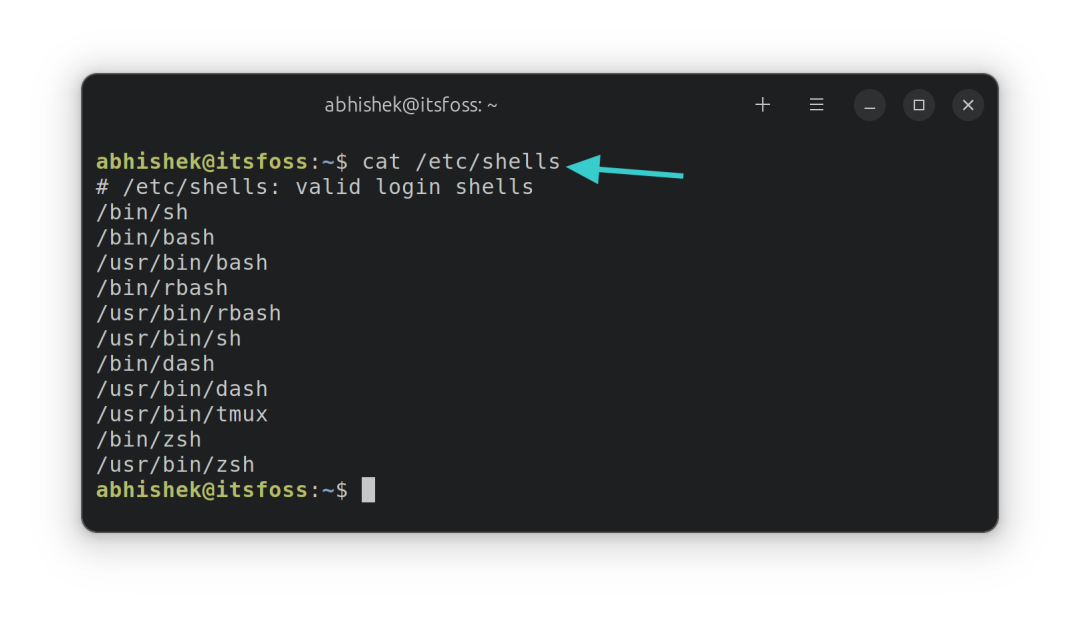The width and height of the screenshot is (1080, 622).
Task: Click the /bin/rbash entry
Action: tap(162, 288)
